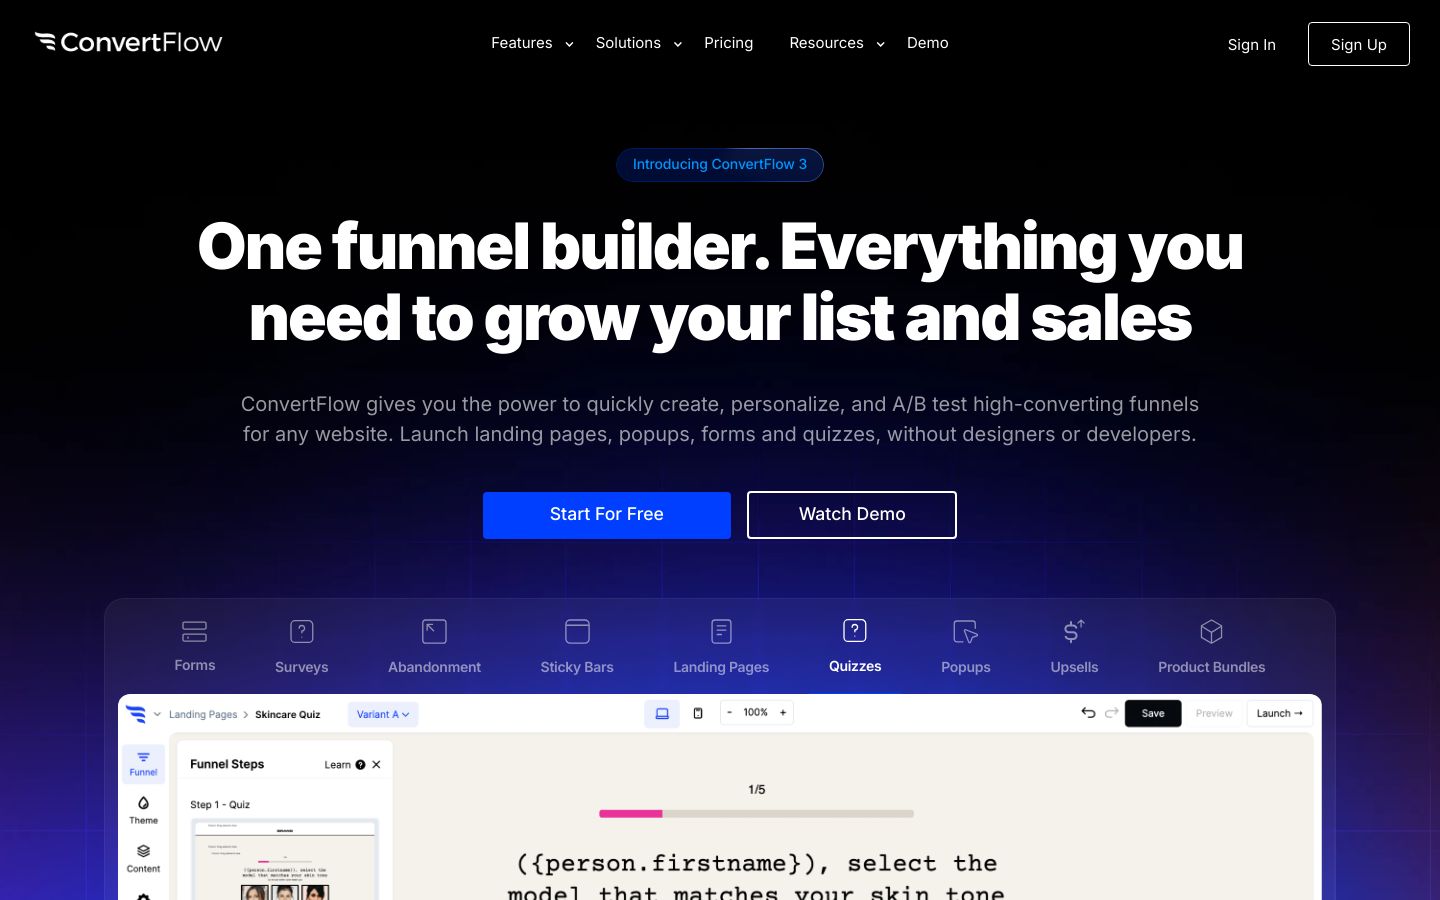Click the Launch button
This screenshot has width=1440, height=900.
pos(1280,713)
